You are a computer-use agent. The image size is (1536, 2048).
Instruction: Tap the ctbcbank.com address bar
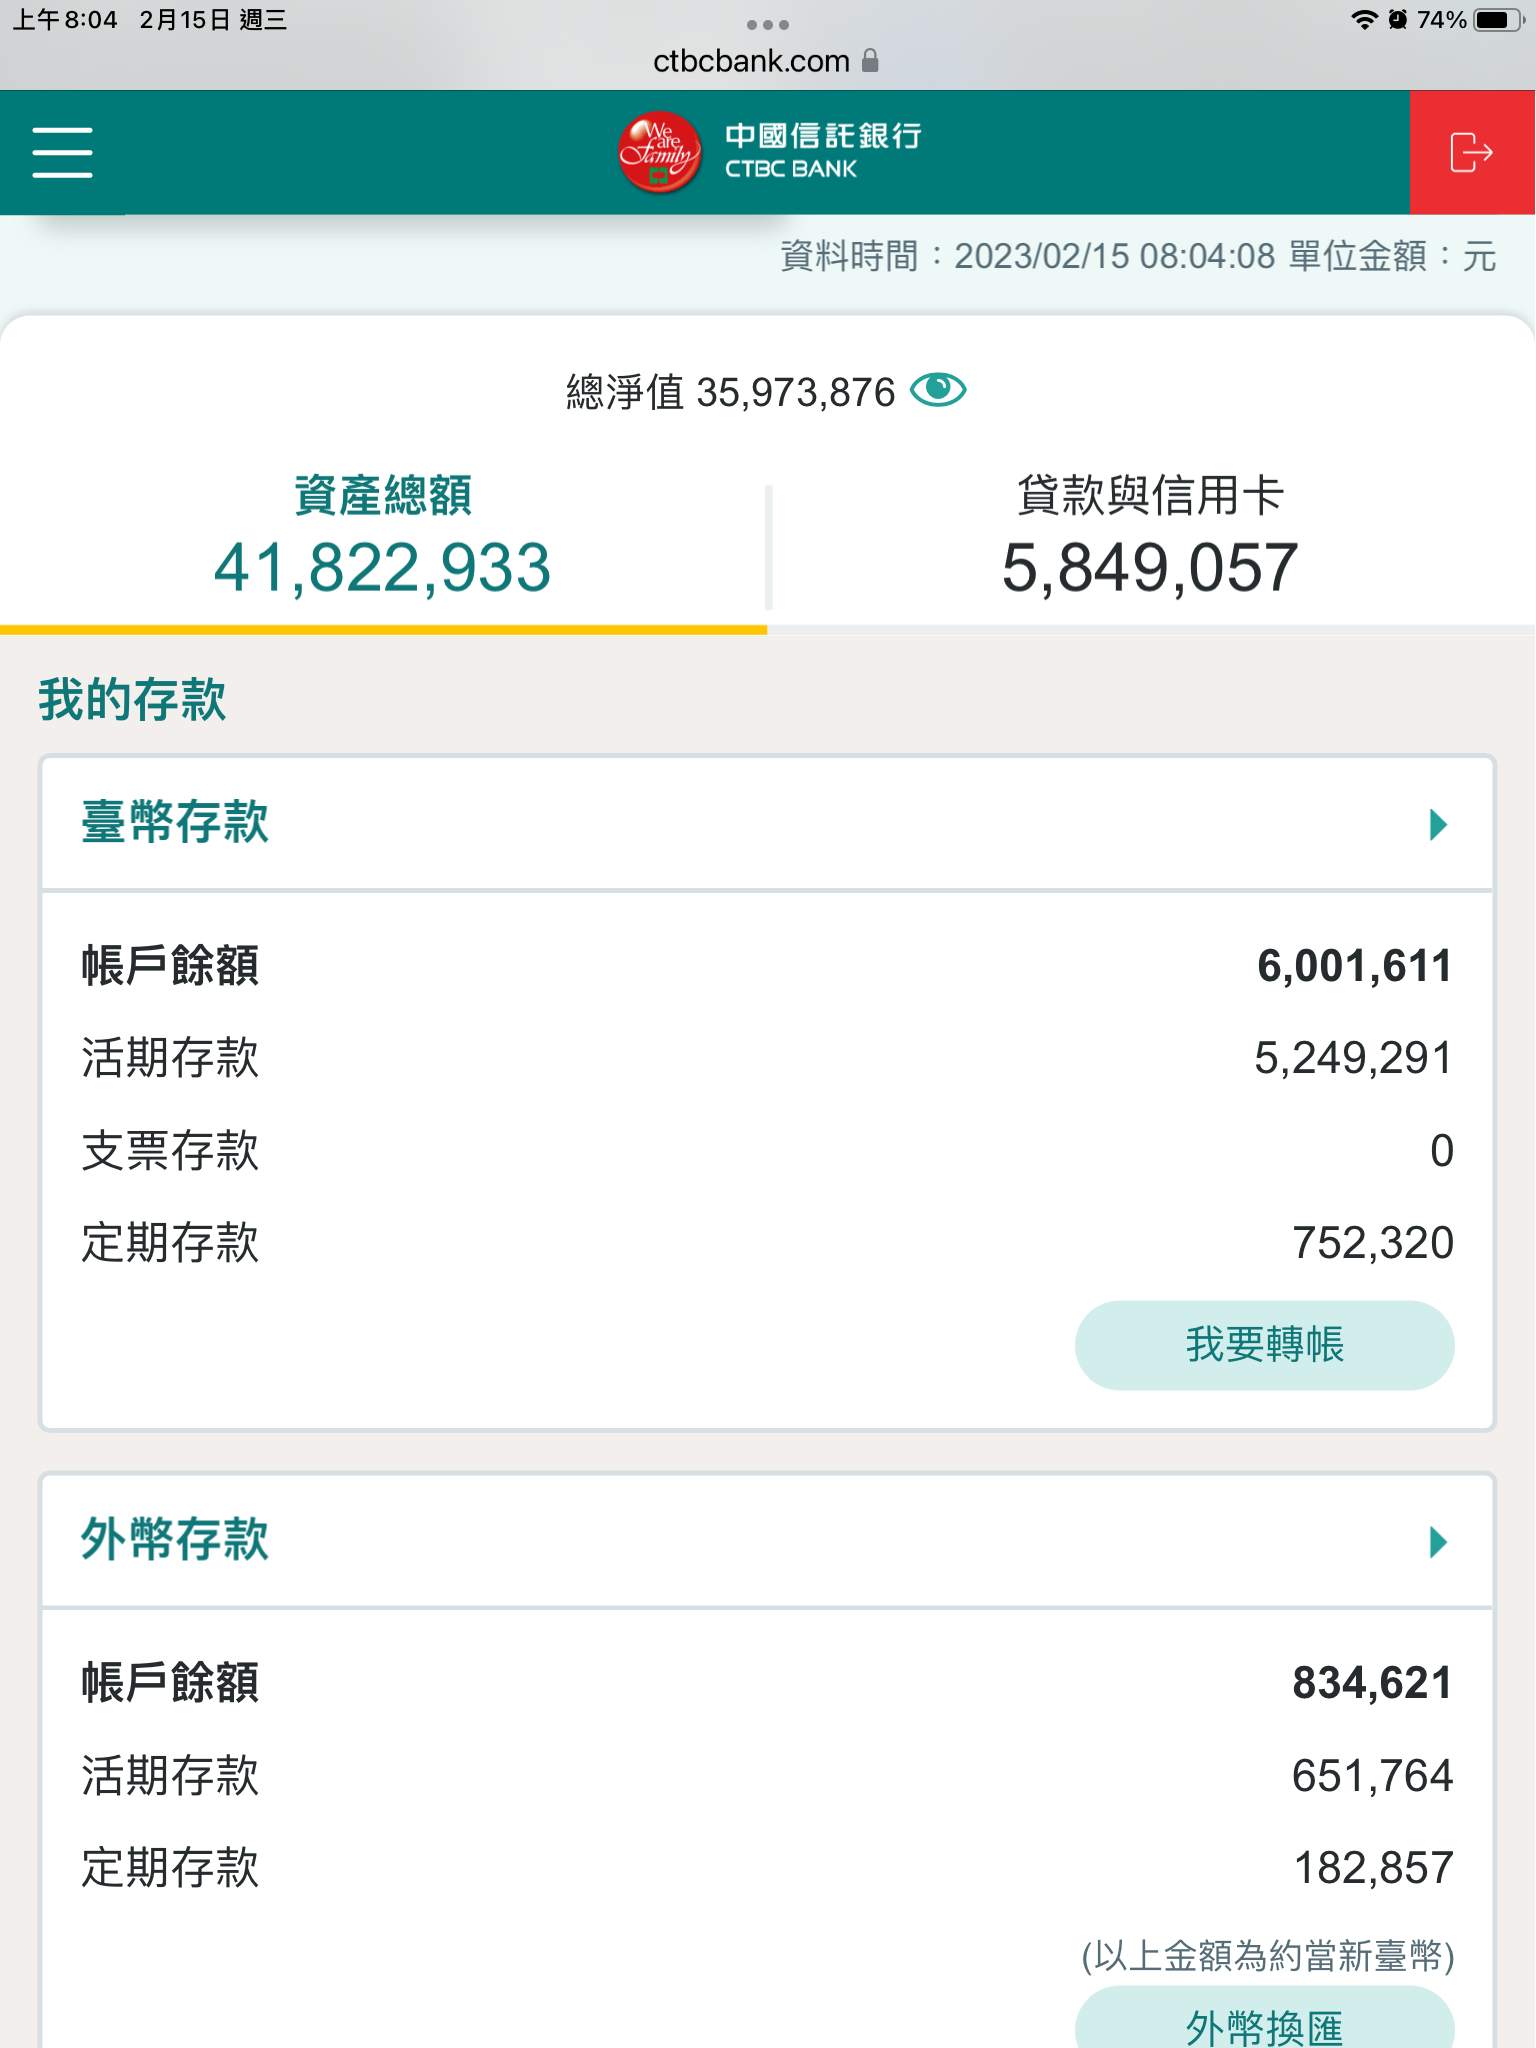pyautogui.click(x=751, y=61)
